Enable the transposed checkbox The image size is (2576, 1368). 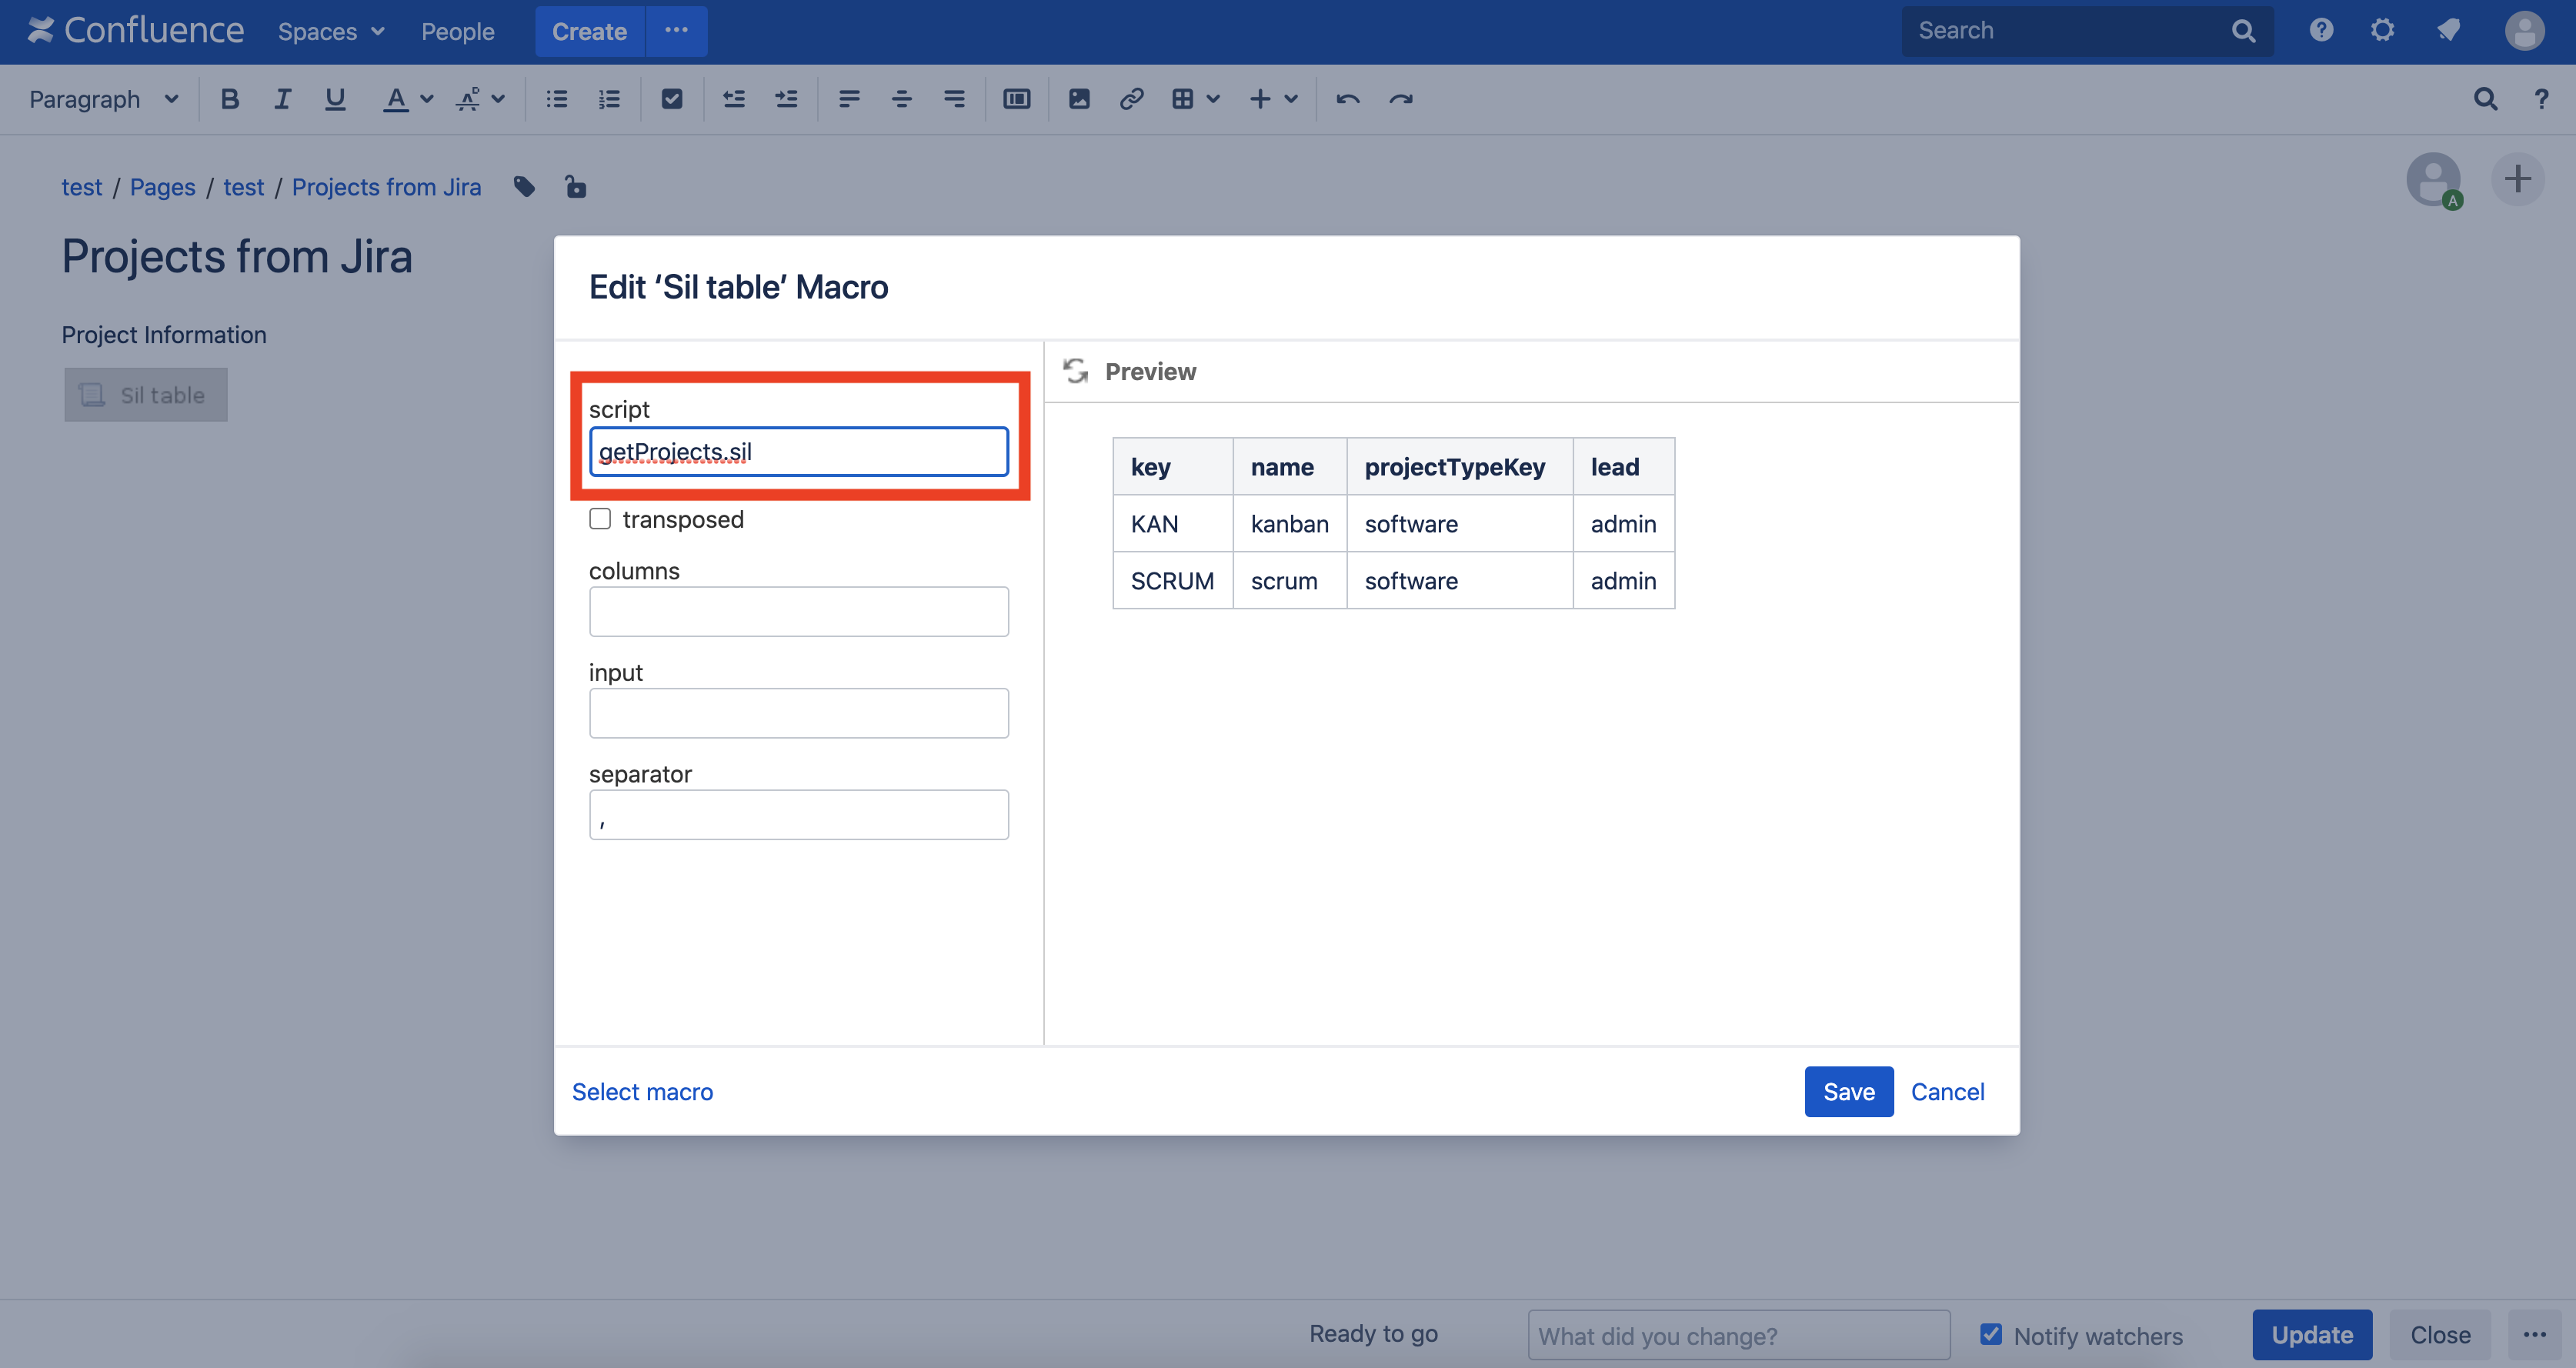pyautogui.click(x=600, y=519)
